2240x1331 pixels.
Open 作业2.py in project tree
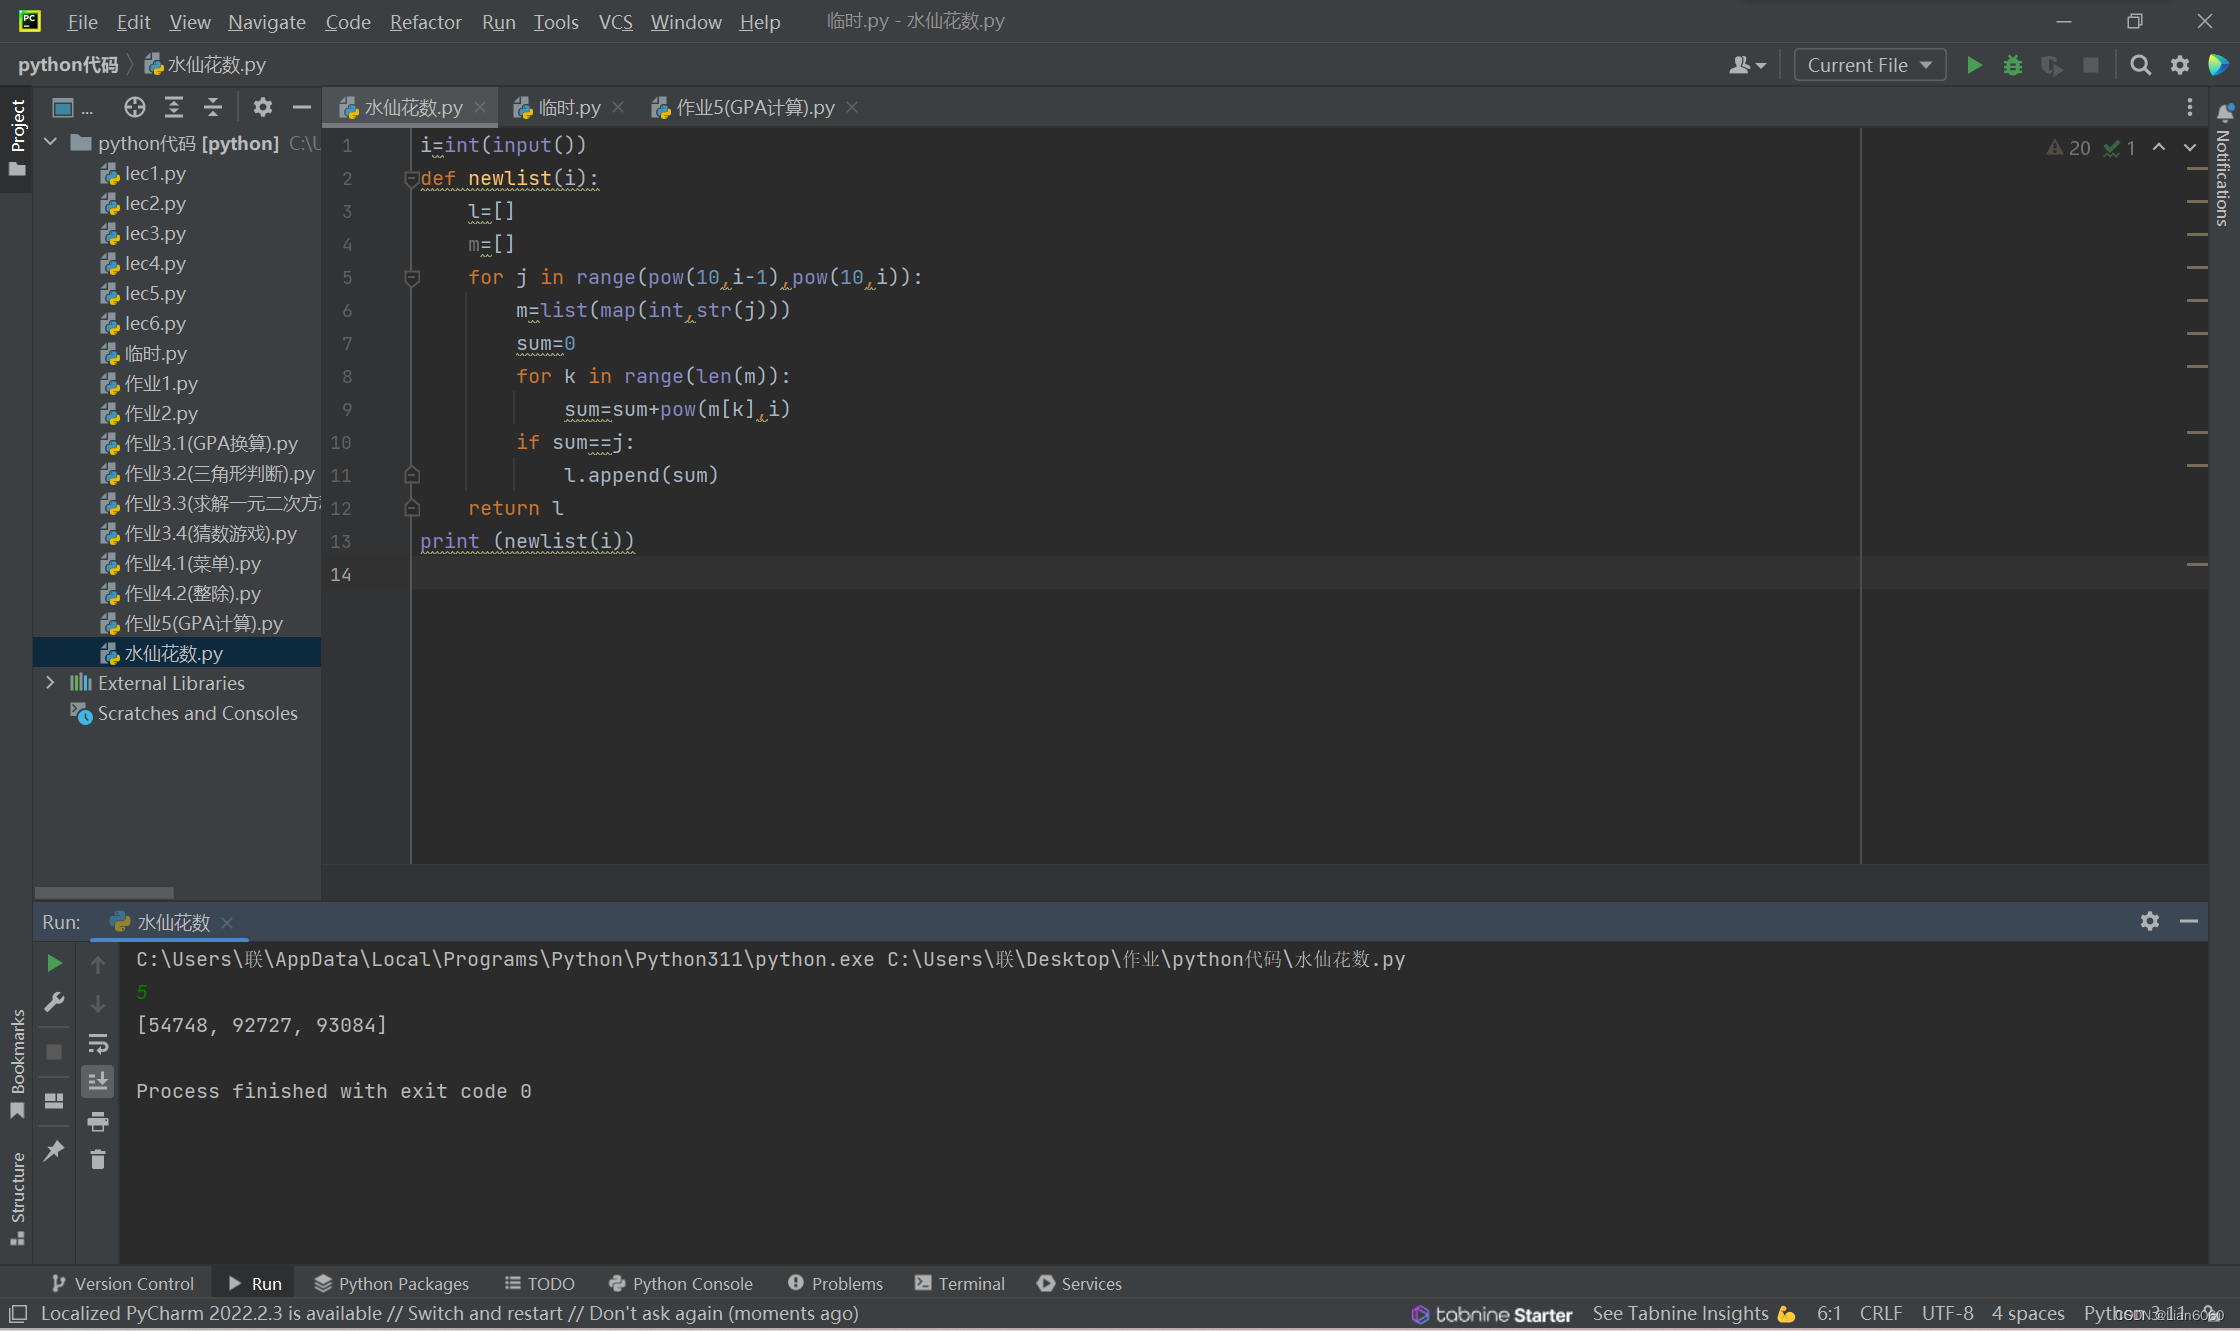[x=160, y=413]
